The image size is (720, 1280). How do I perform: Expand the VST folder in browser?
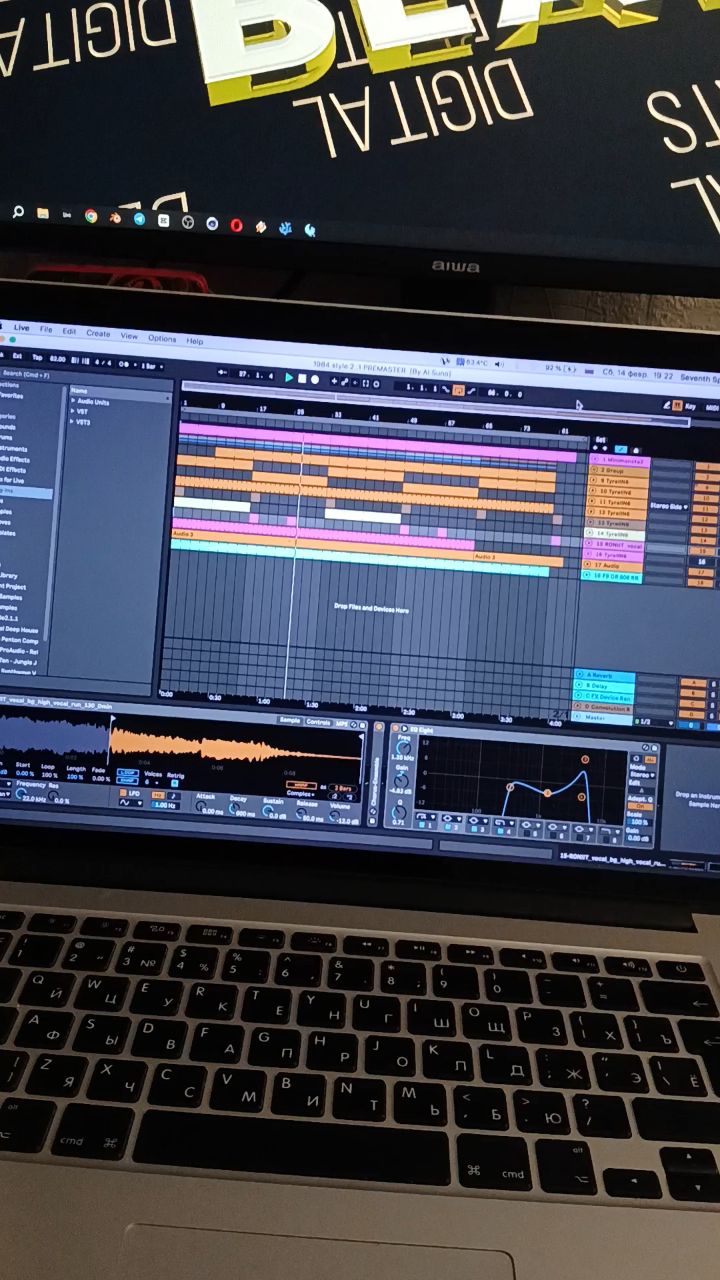pyautogui.click(x=73, y=412)
